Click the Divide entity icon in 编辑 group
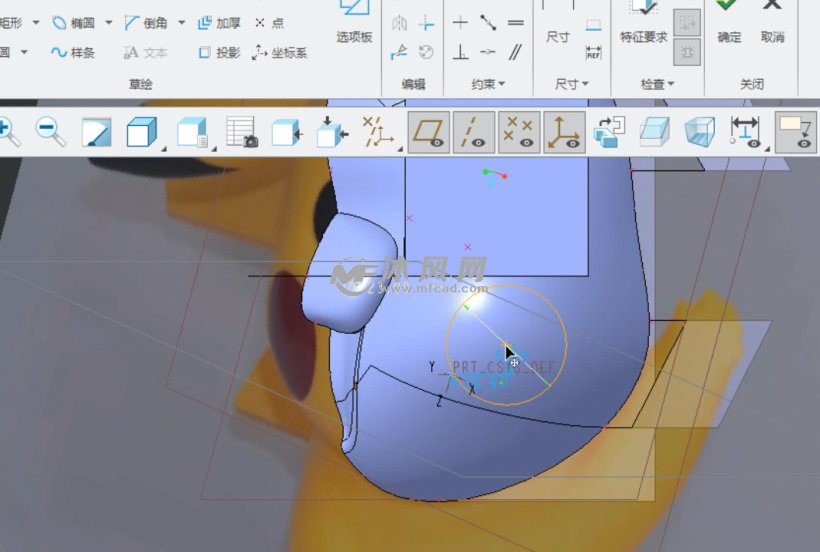 tap(400, 52)
